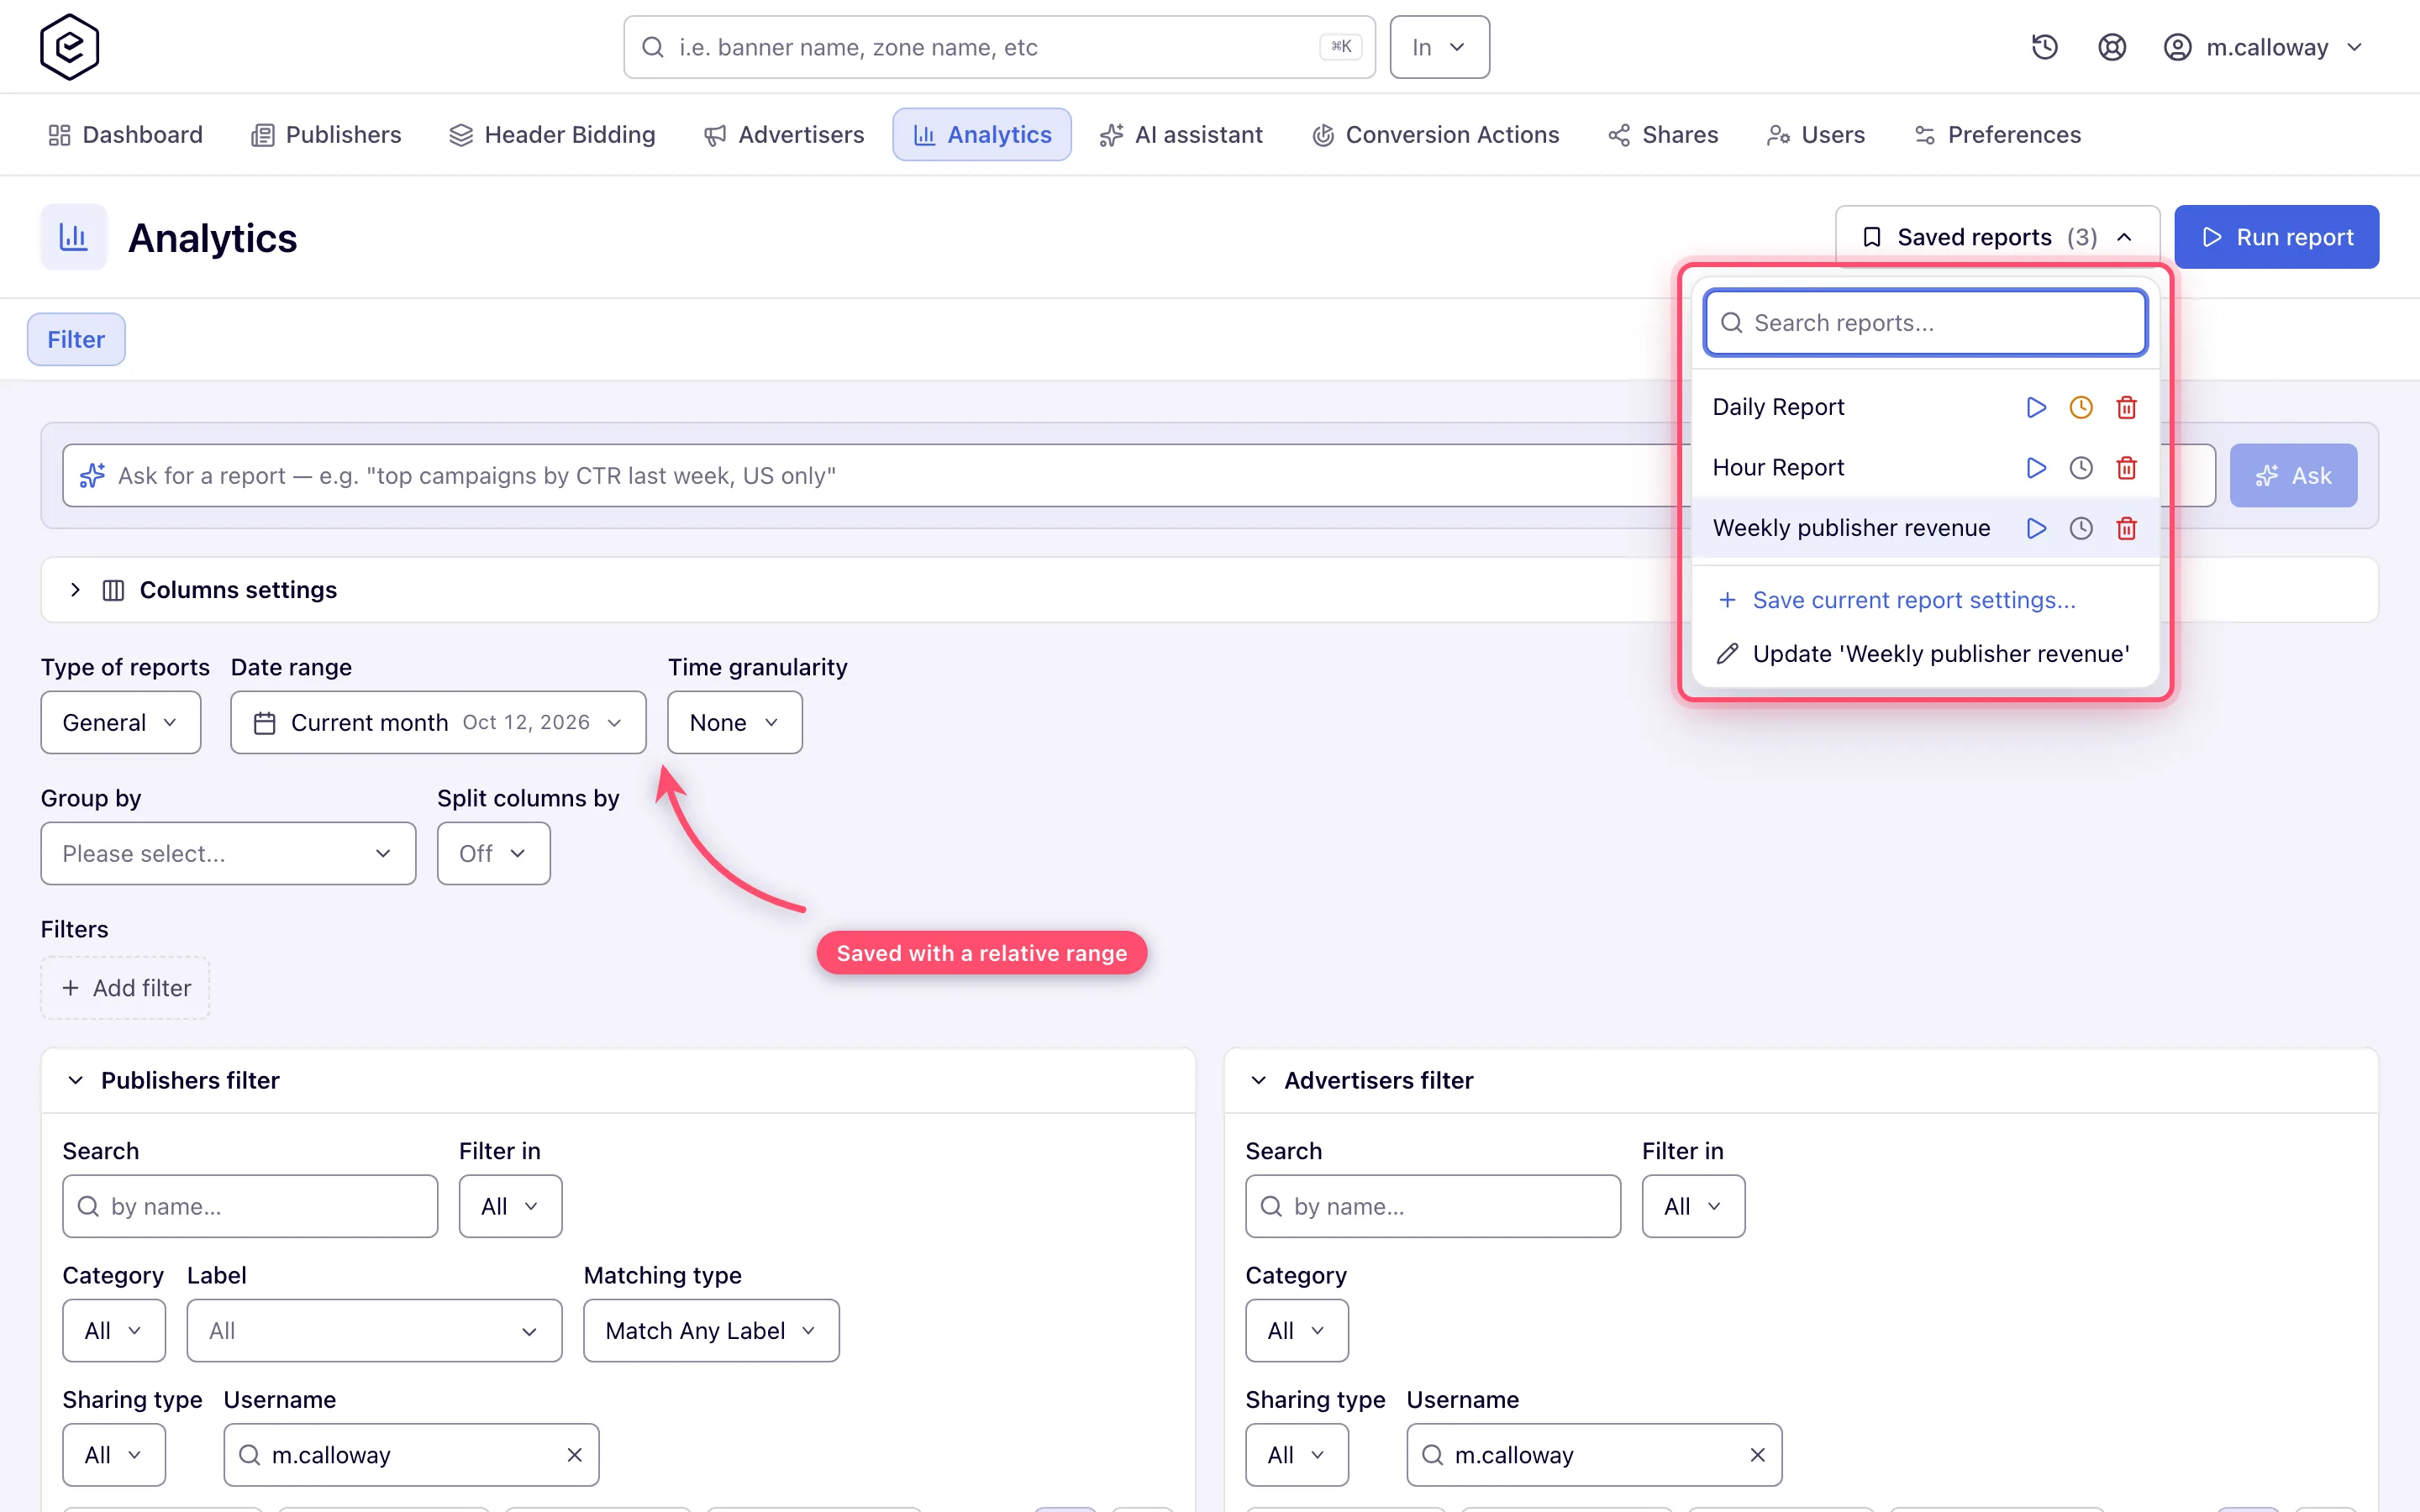The width and height of the screenshot is (2420, 1512).
Task: Open the support lifebuoy icon
Action: click(2111, 47)
